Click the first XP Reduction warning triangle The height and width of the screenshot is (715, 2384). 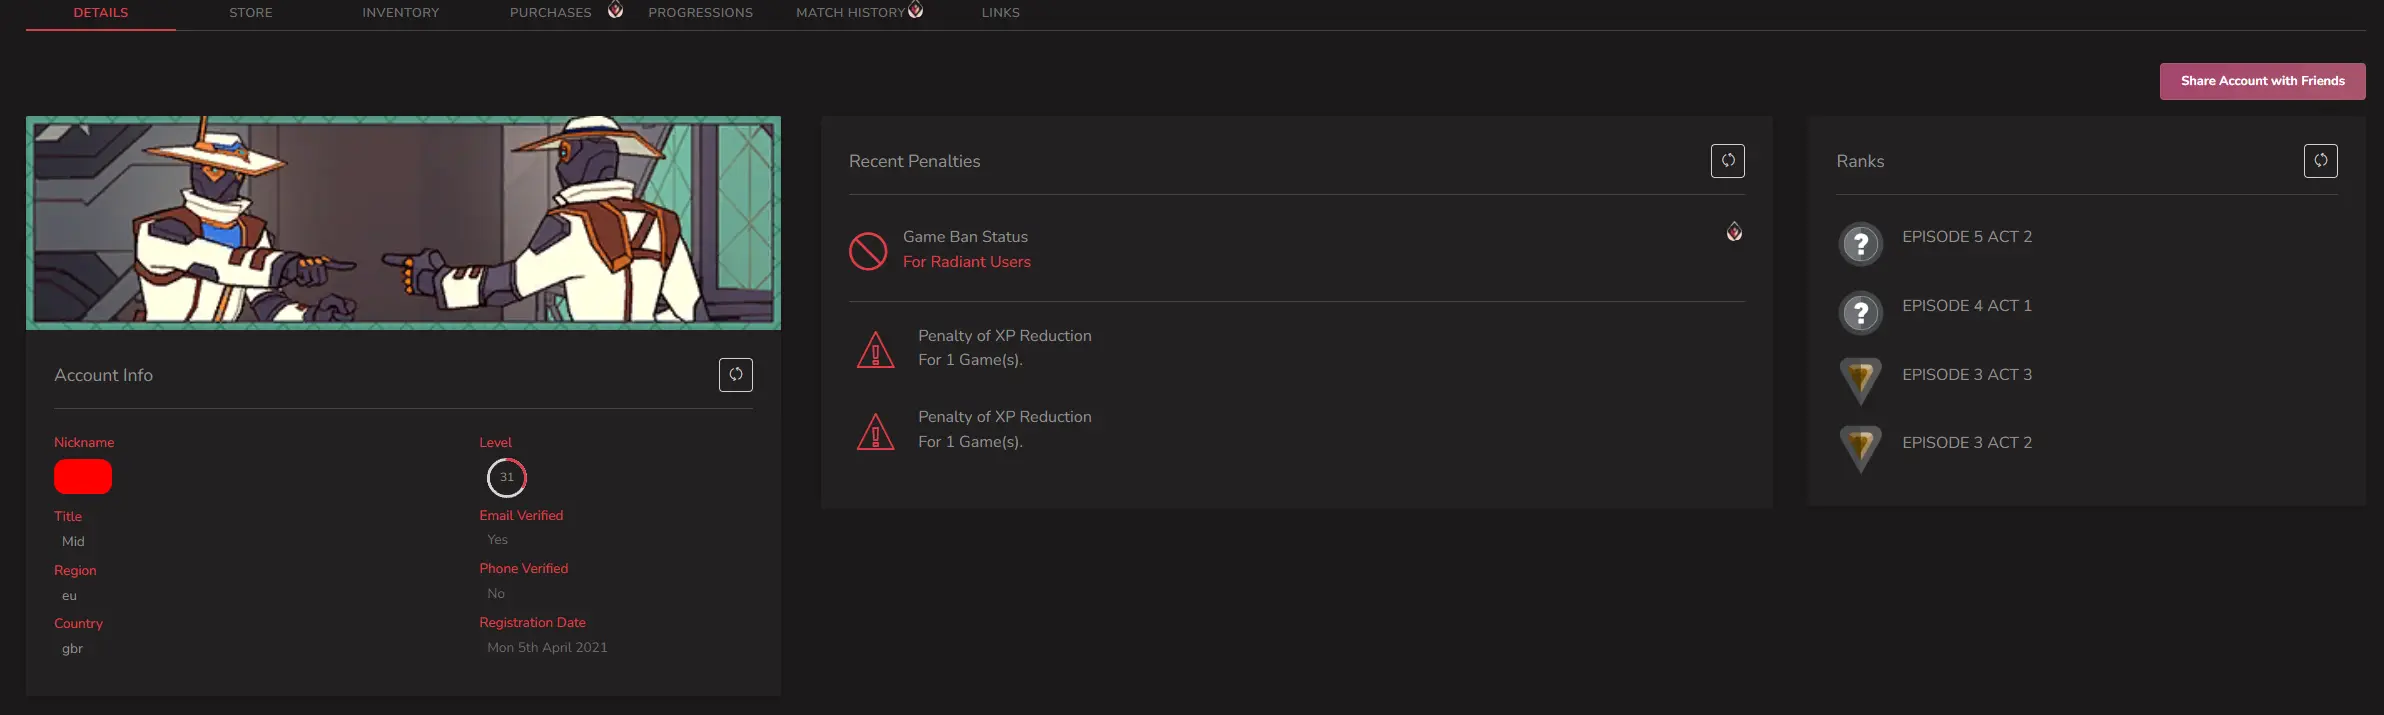pyautogui.click(x=875, y=349)
